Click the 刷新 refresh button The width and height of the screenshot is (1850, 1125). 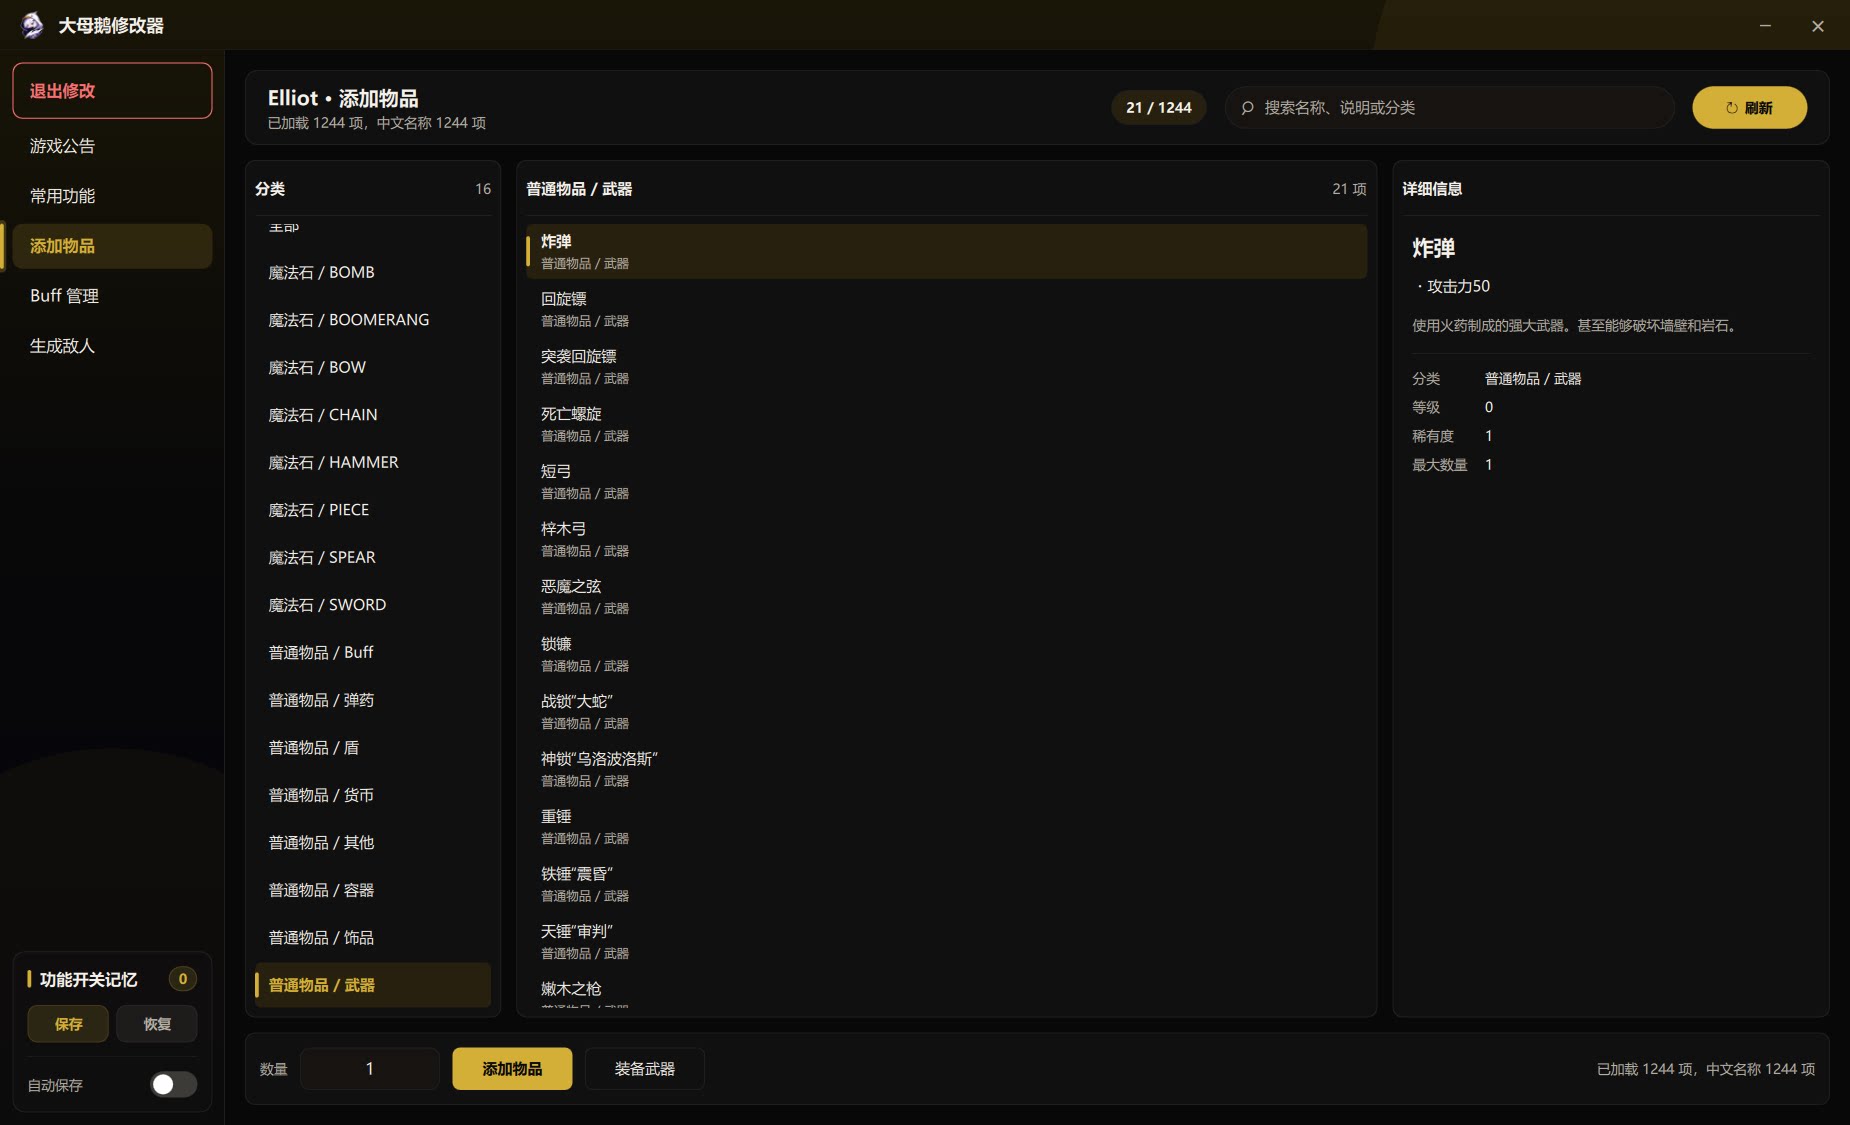pos(1749,108)
